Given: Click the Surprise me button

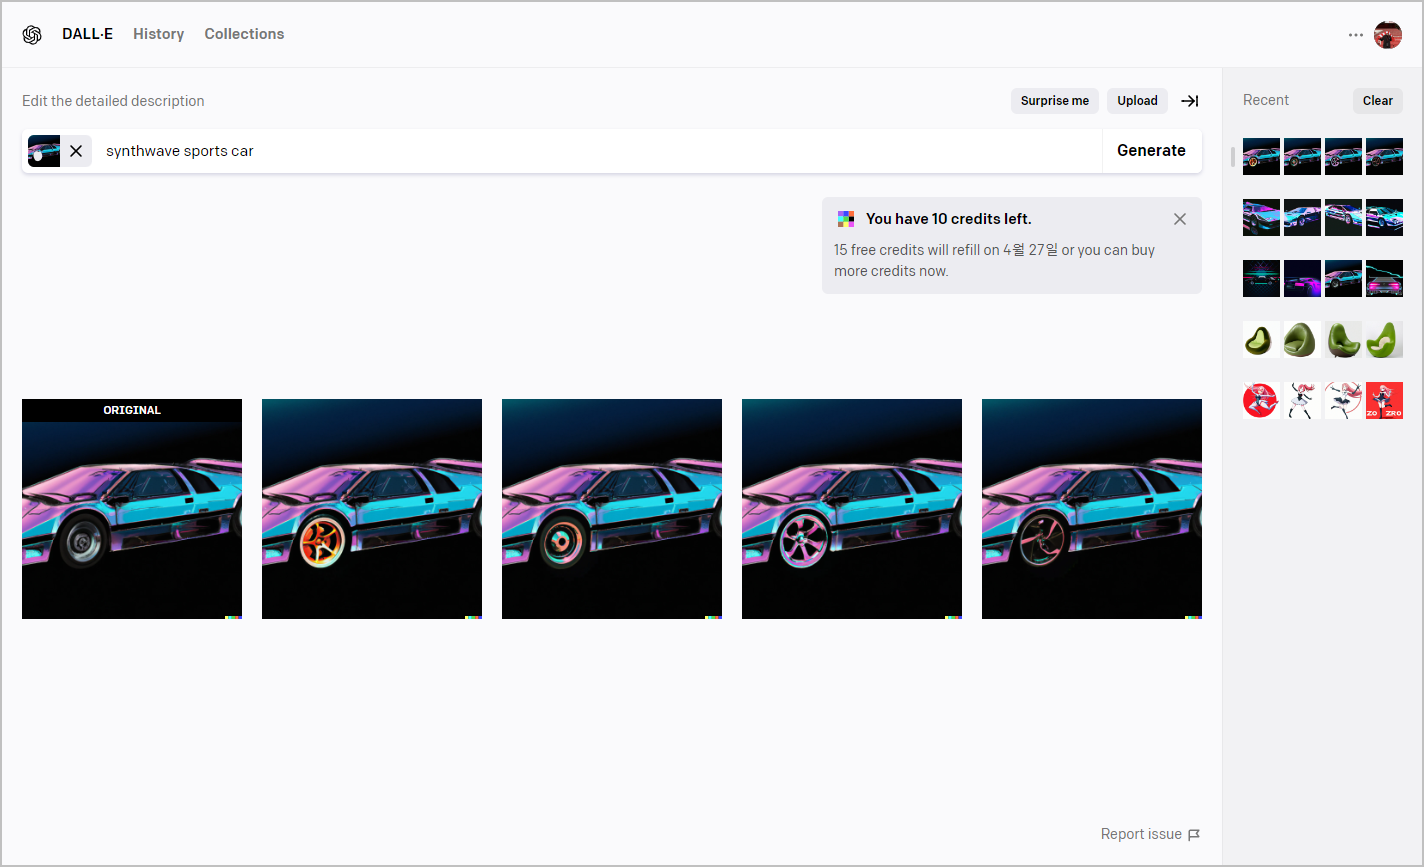Looking at the screenshot, I should click(x=1055, y=101).
